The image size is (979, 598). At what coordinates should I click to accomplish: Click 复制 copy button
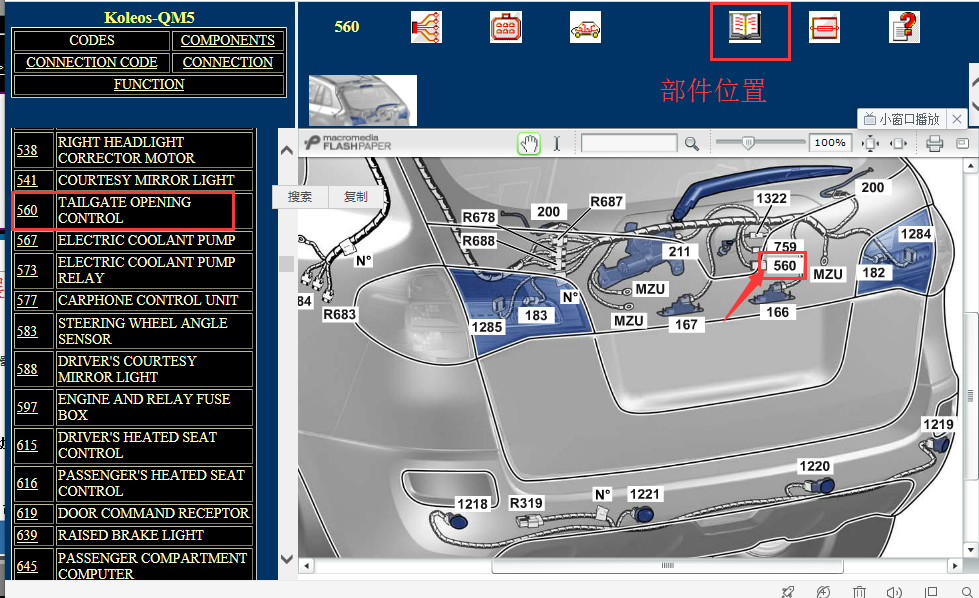coord(355,197)
